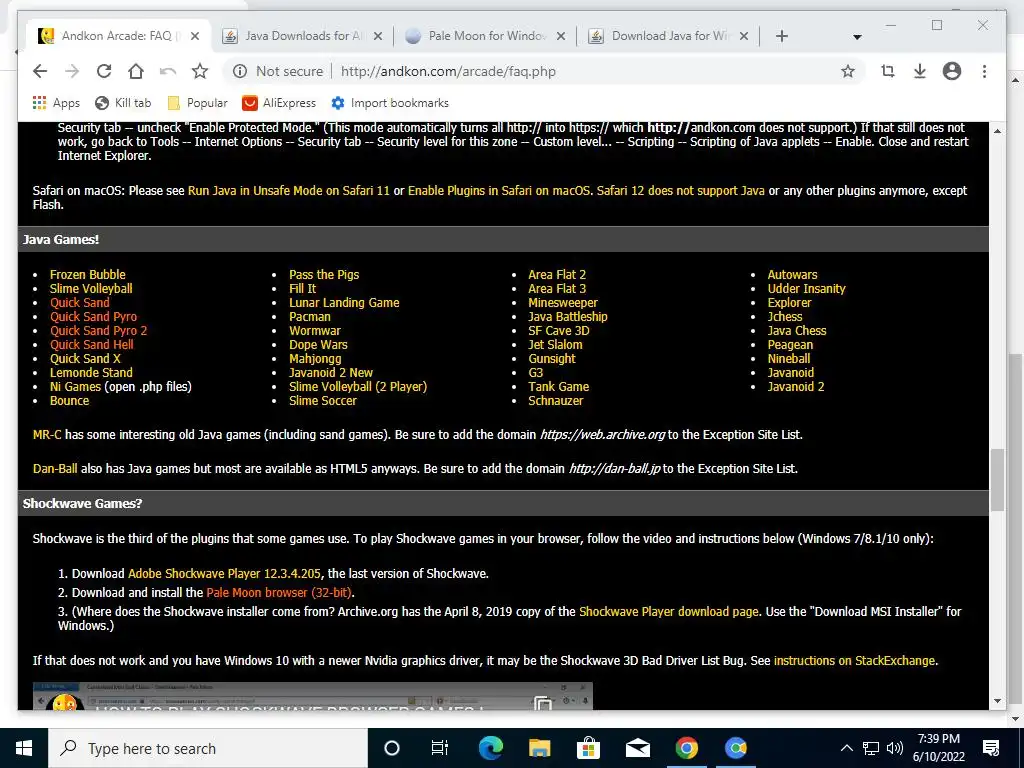This screenshot has width=1024, height=768.
Task: Open instructions on StackExchange link
Action: point(854,660)
